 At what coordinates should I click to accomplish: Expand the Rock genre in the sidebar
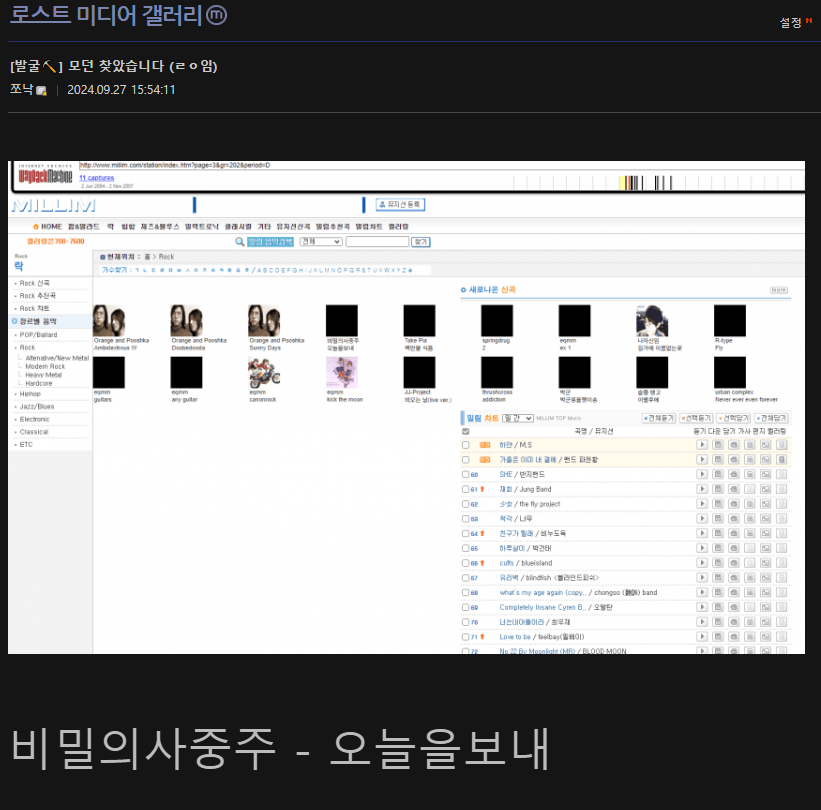[28, 347]
